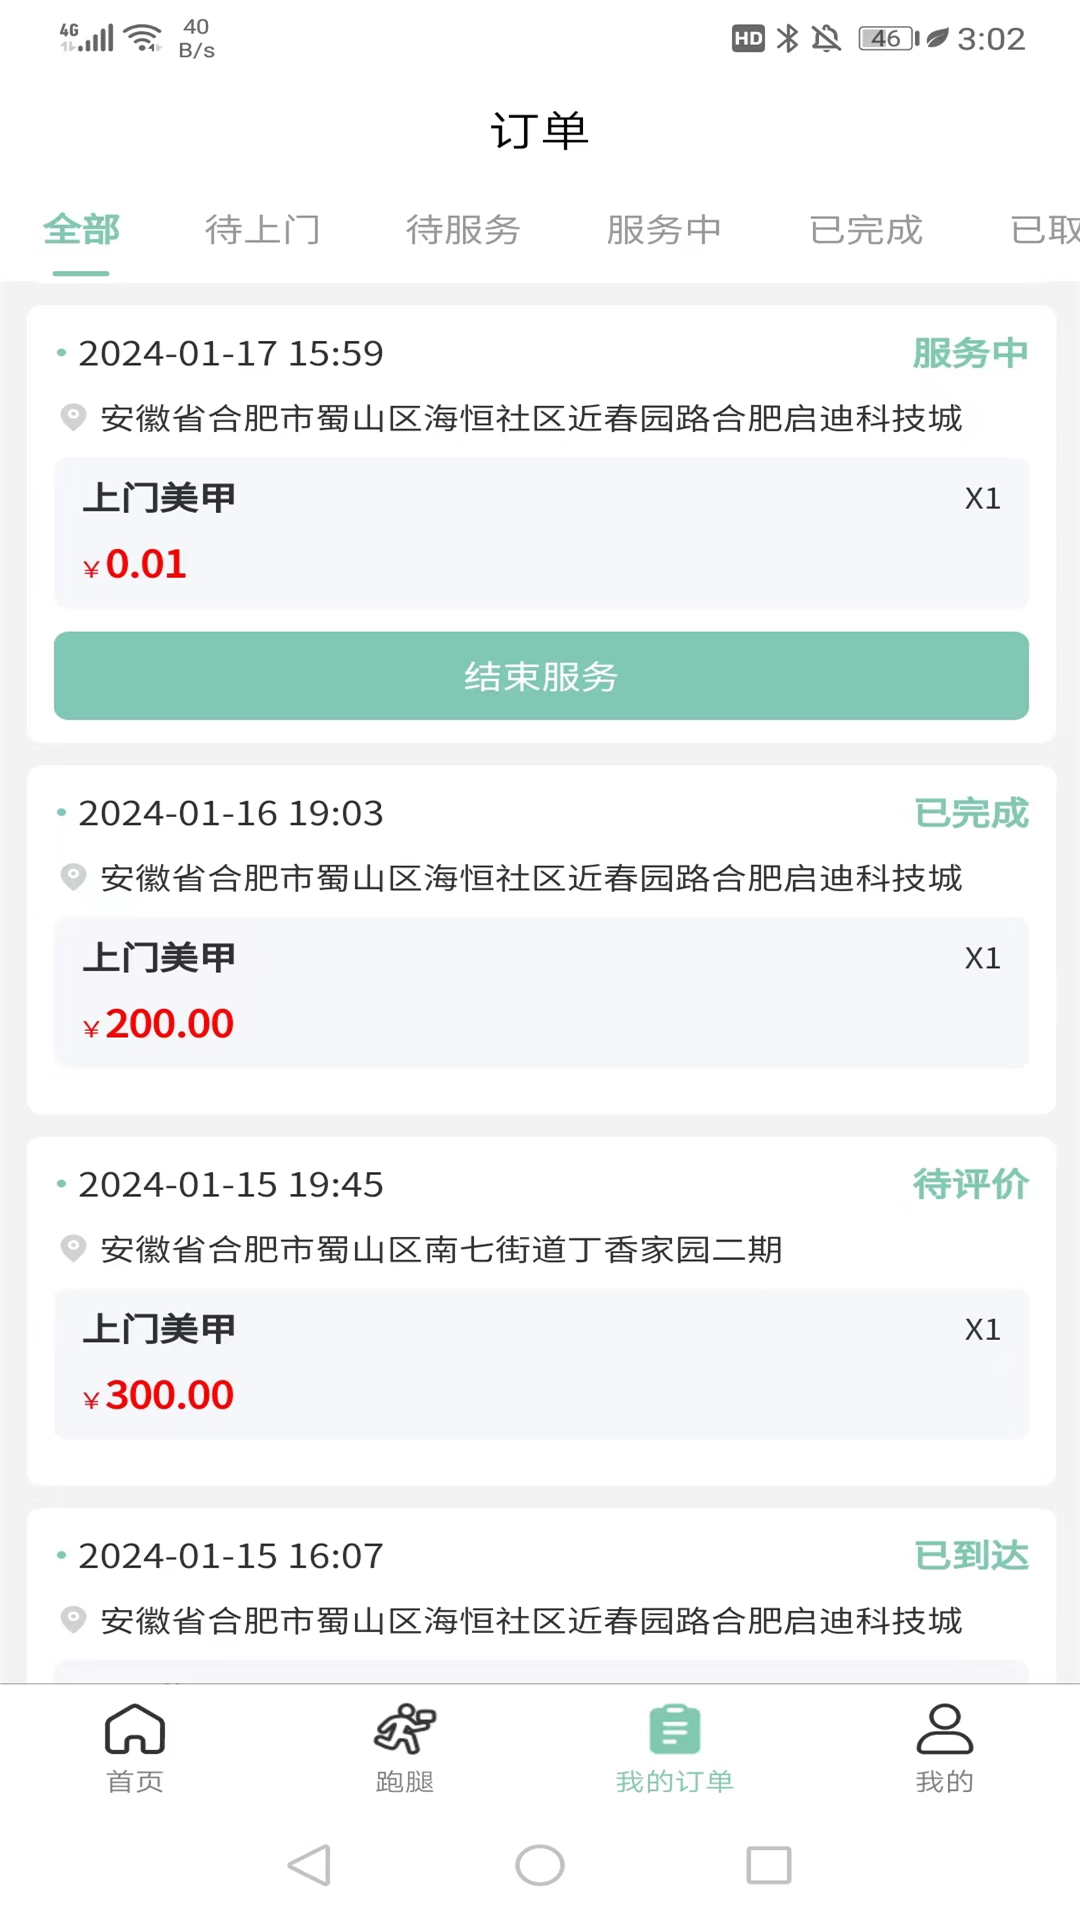The image size is (1080, 1920).
Task: Show the 已完成 orders tab
Action: (866, 230)
